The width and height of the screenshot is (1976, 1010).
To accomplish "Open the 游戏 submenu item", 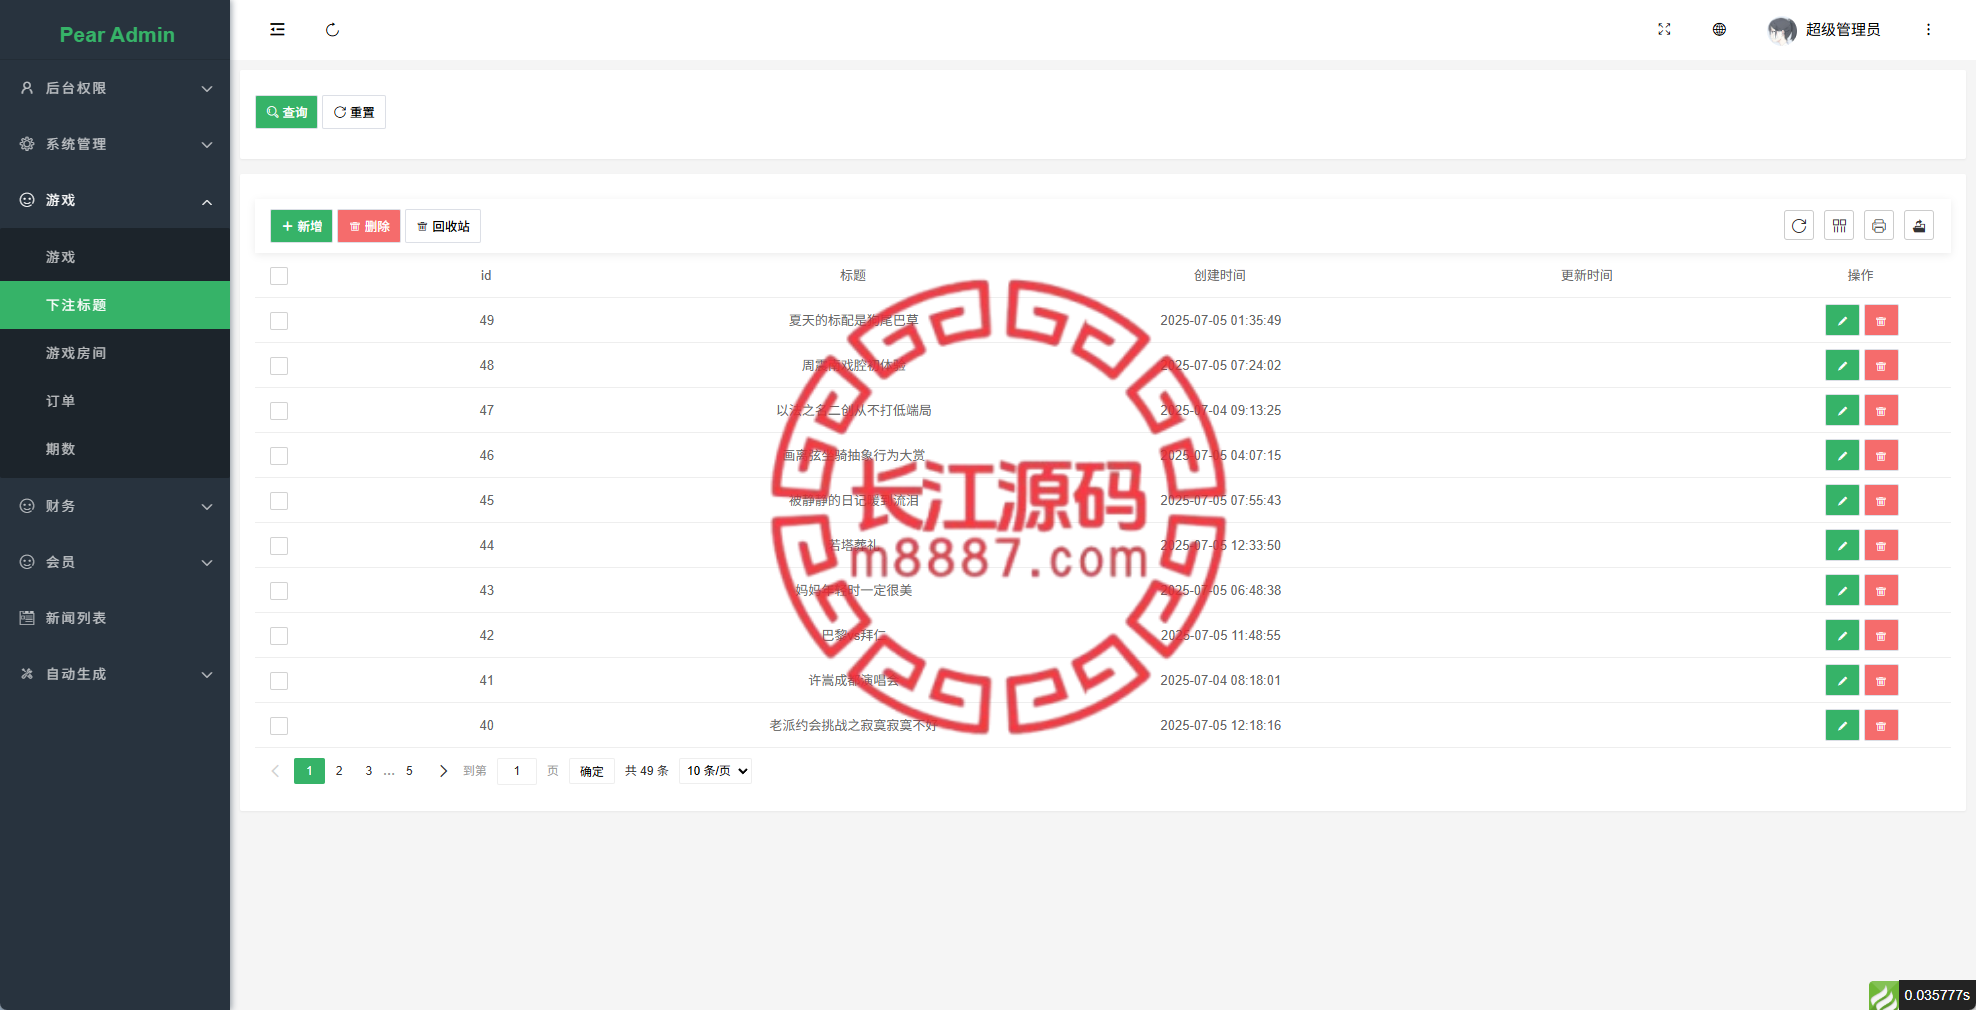I will pos(115,257).
